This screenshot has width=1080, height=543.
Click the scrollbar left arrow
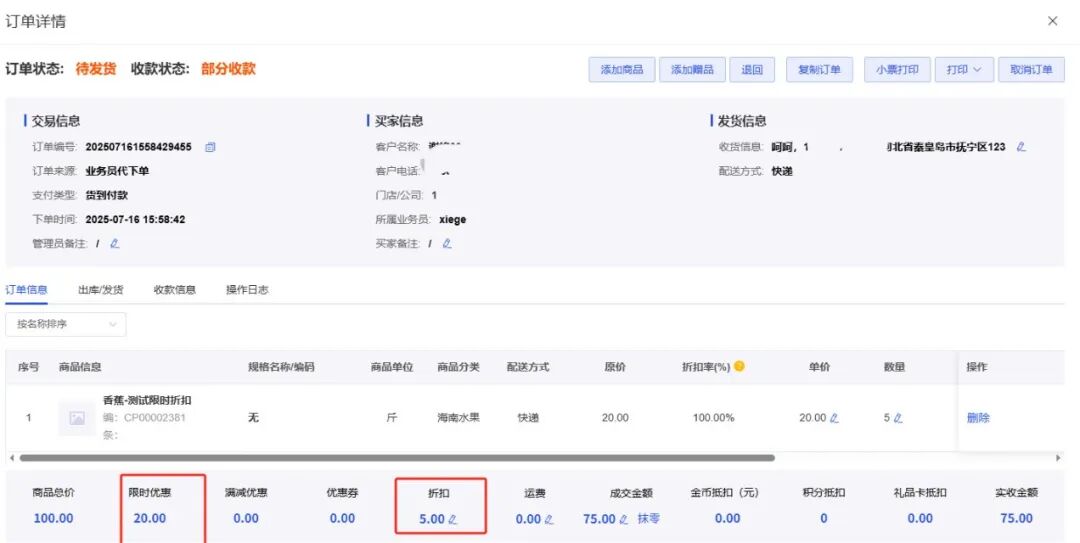11,458
